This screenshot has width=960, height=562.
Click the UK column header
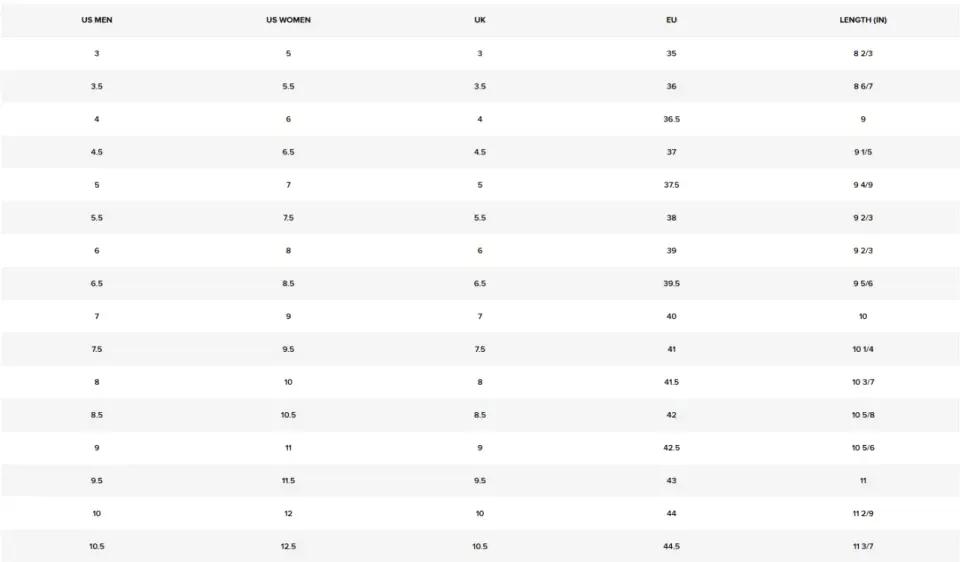pyautogui.click(x=480, y=20)
